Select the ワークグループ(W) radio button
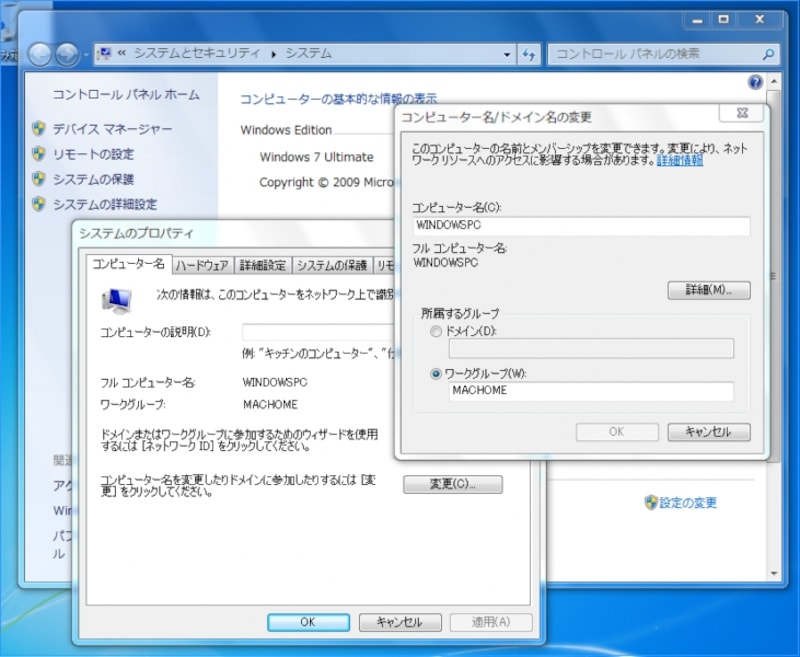This screenshot has width=800, height=657. 435,374
